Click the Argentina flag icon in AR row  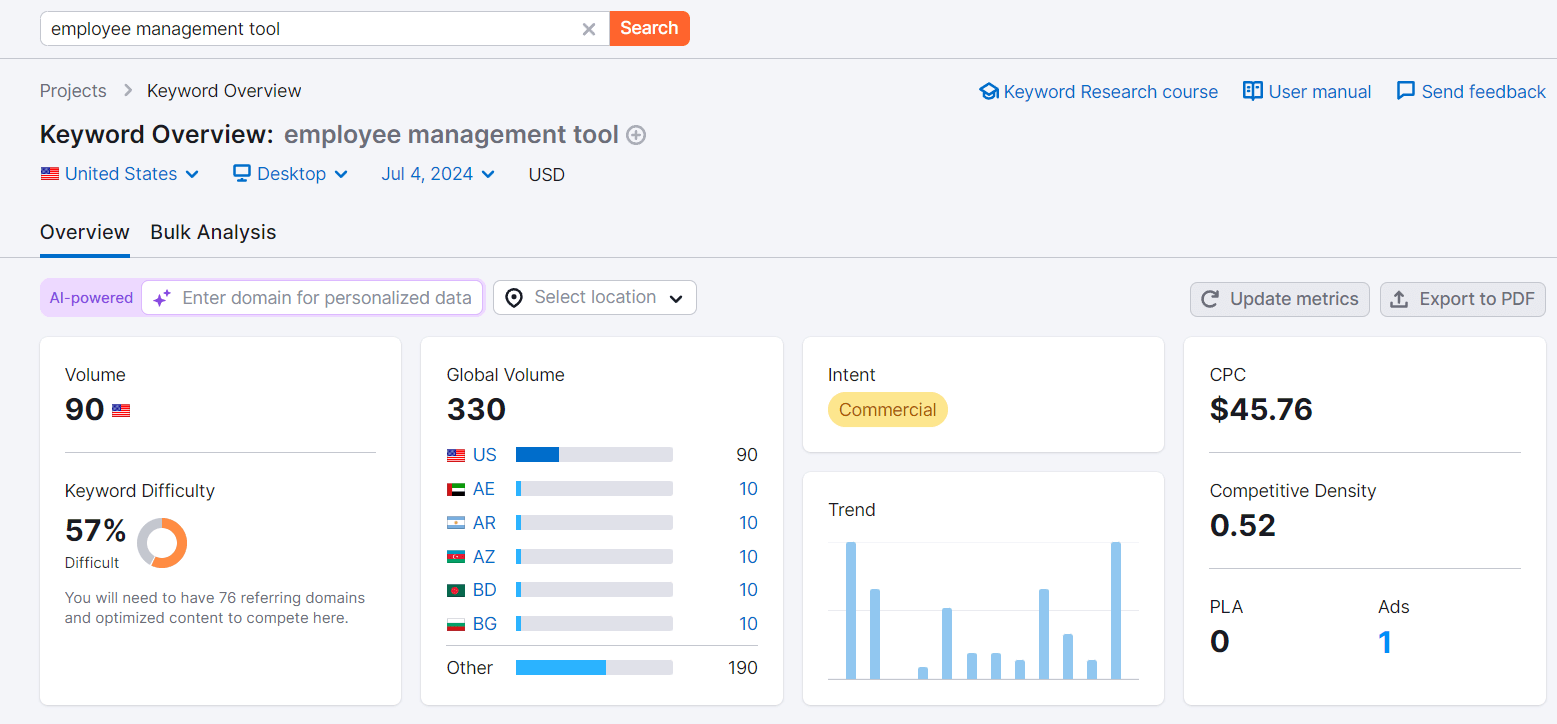[456, 523]
